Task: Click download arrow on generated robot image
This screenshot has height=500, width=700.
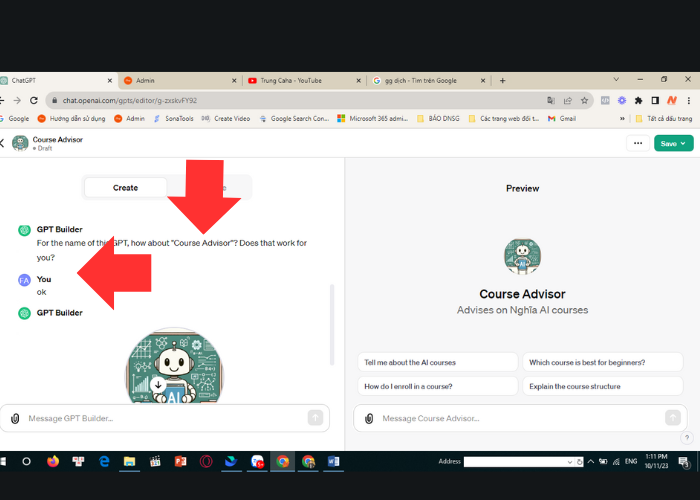Action: pos(158,383)
